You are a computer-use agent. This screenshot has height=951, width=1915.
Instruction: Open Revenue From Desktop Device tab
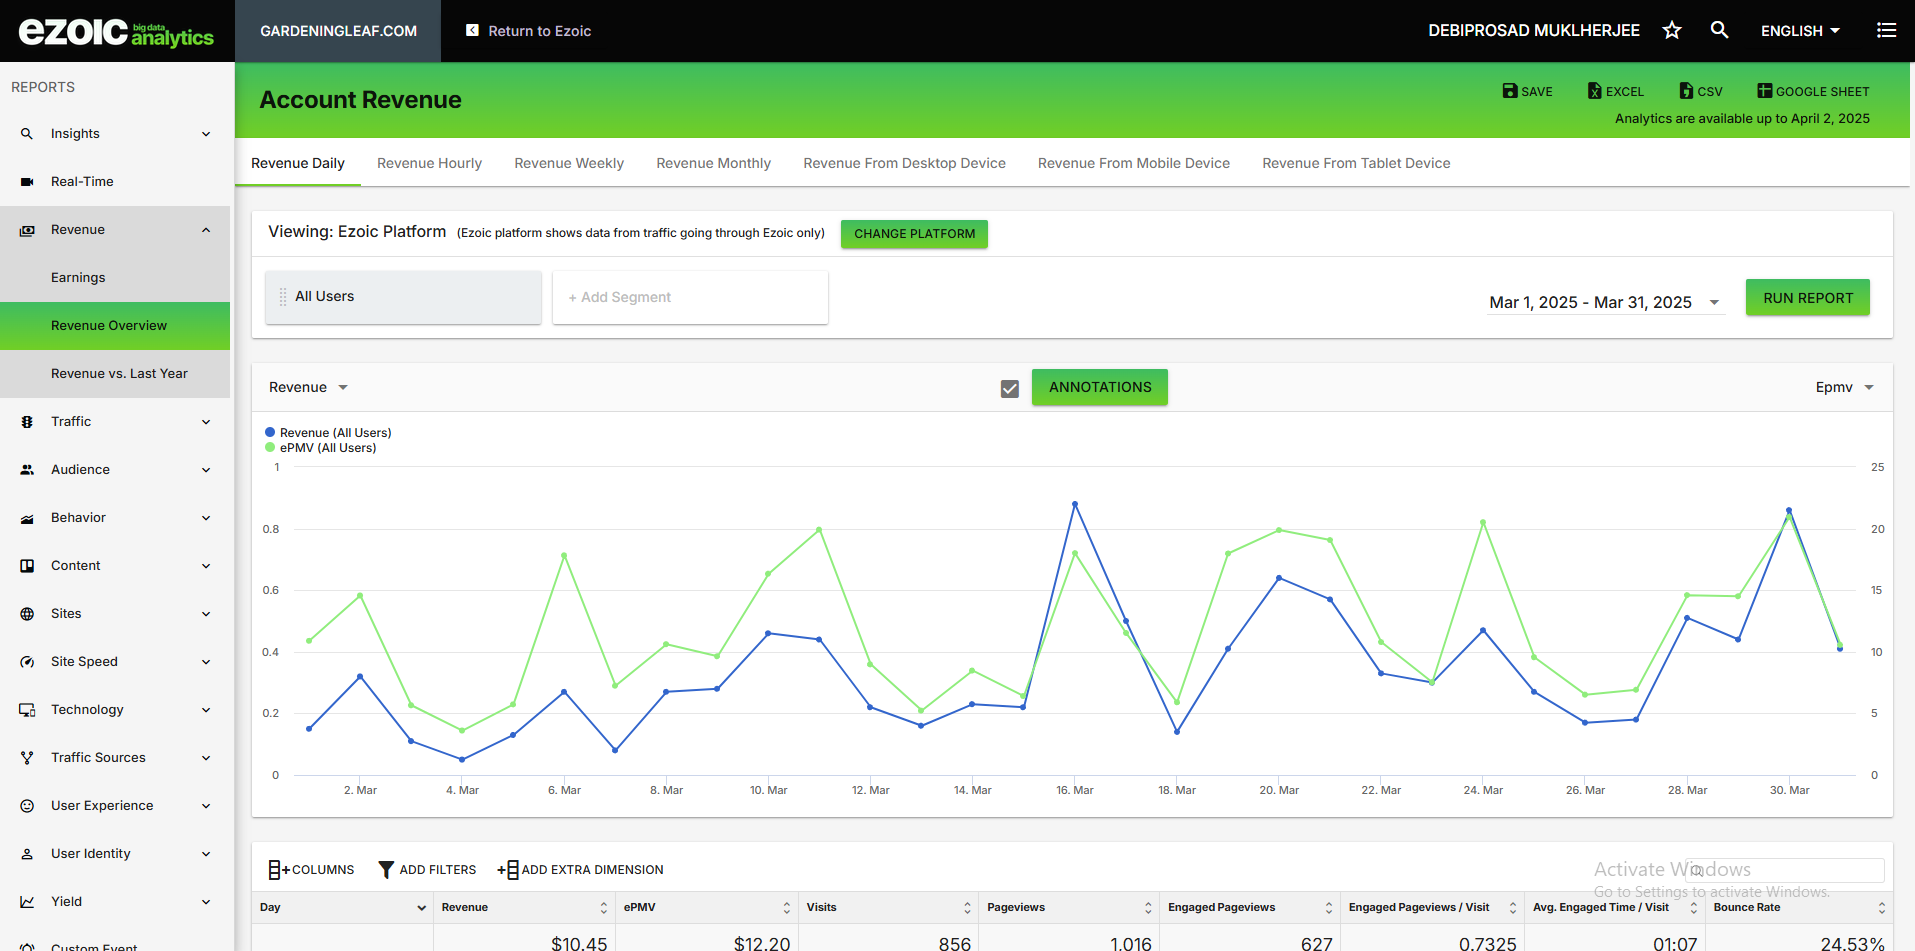(x=904, y=163)
